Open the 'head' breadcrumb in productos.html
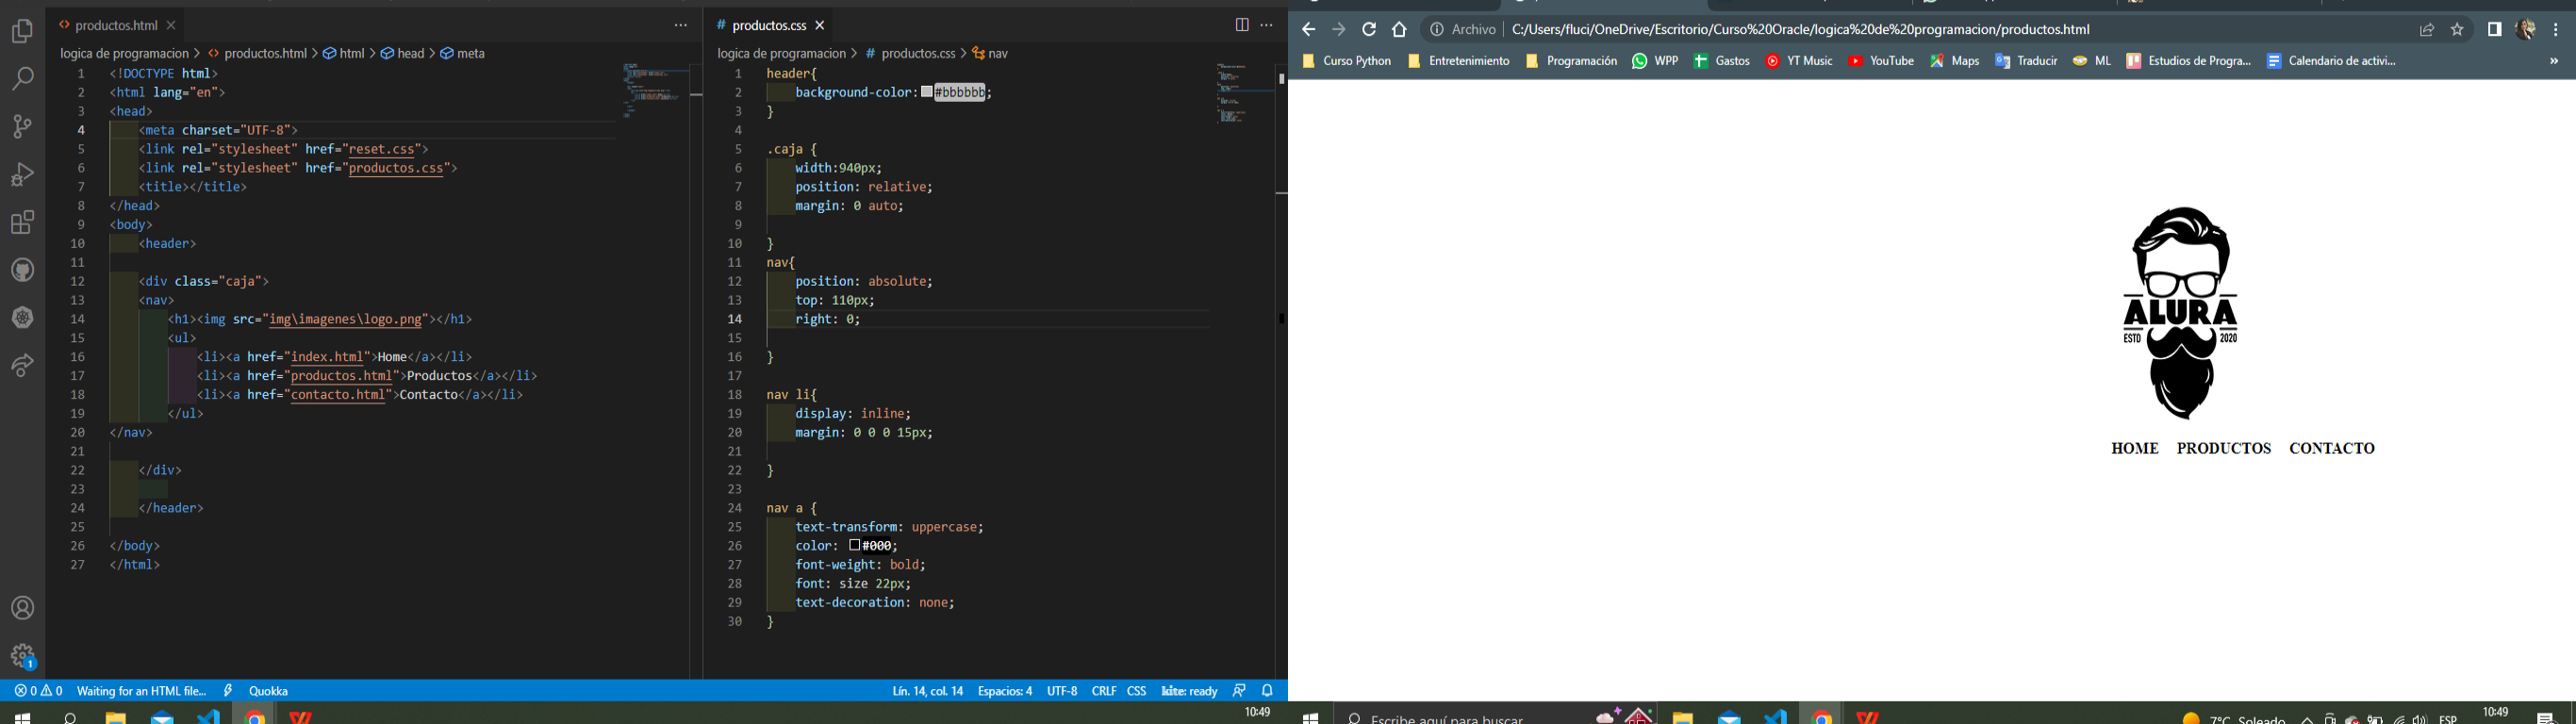2576x724 pixels. [x=402, y=53]
